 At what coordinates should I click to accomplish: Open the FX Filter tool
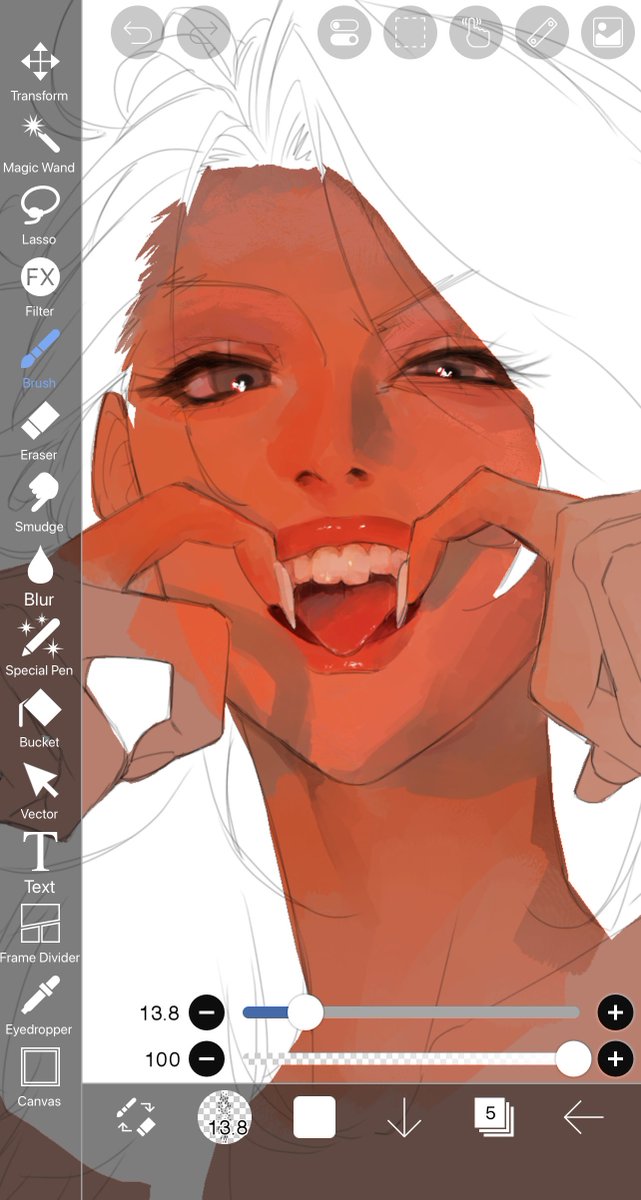[40, 288]
